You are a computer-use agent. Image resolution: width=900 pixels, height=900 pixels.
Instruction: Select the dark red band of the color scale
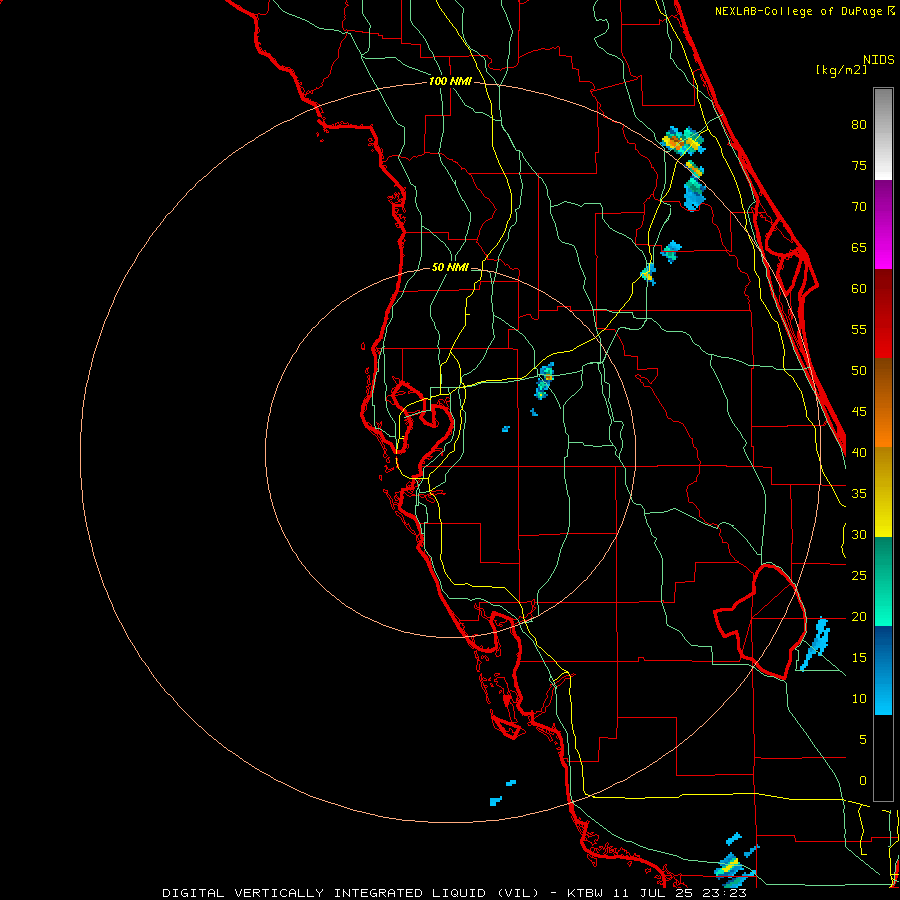click(883, 314)
